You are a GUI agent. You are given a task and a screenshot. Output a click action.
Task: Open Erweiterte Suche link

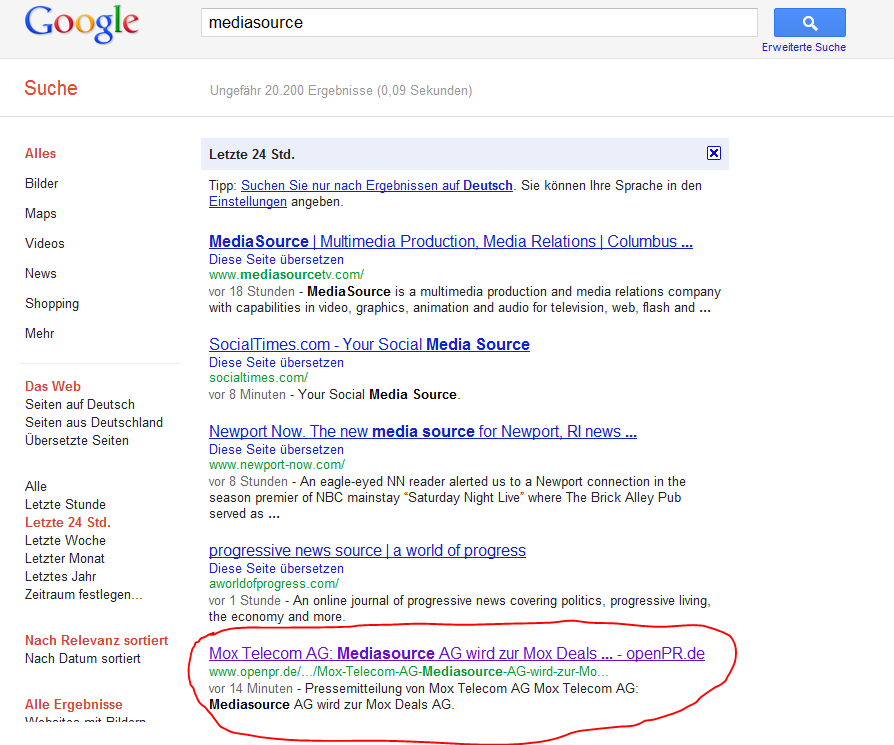tap(803, 47)
